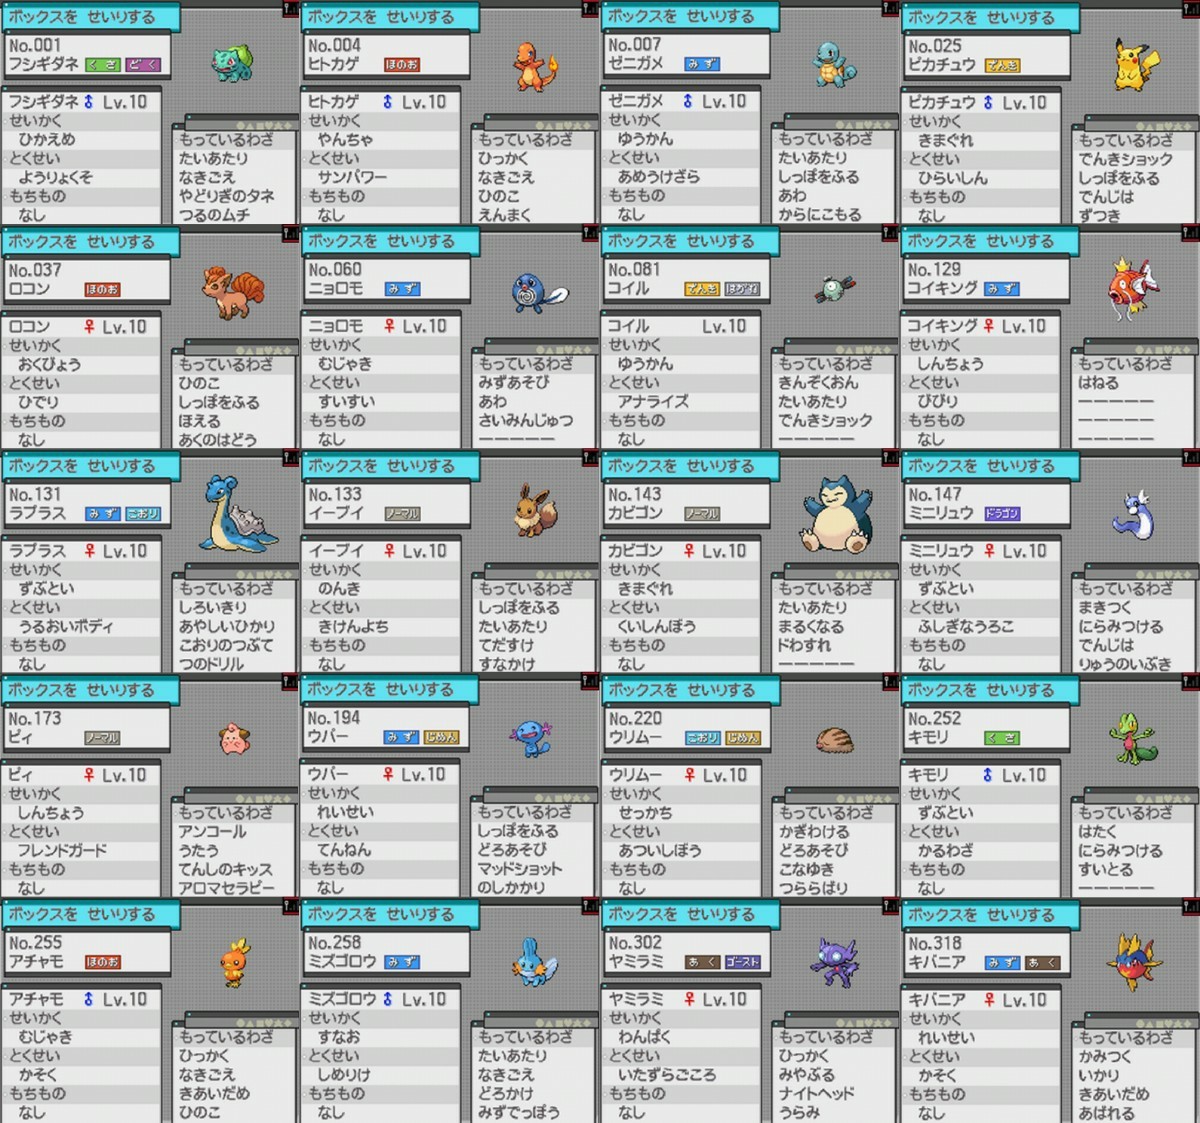Screen dimensions: 1200x1123
Task: Pick the ニョロモ sprite
Action: coord(538,293)
